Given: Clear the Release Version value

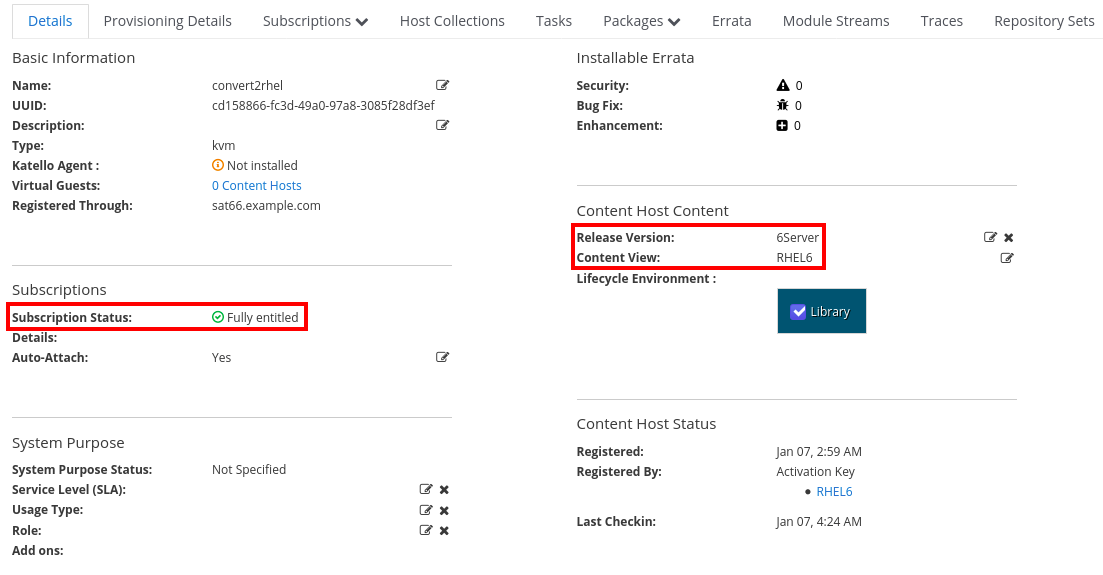Looking at the screenshot, I should (x=1009, y=238).
